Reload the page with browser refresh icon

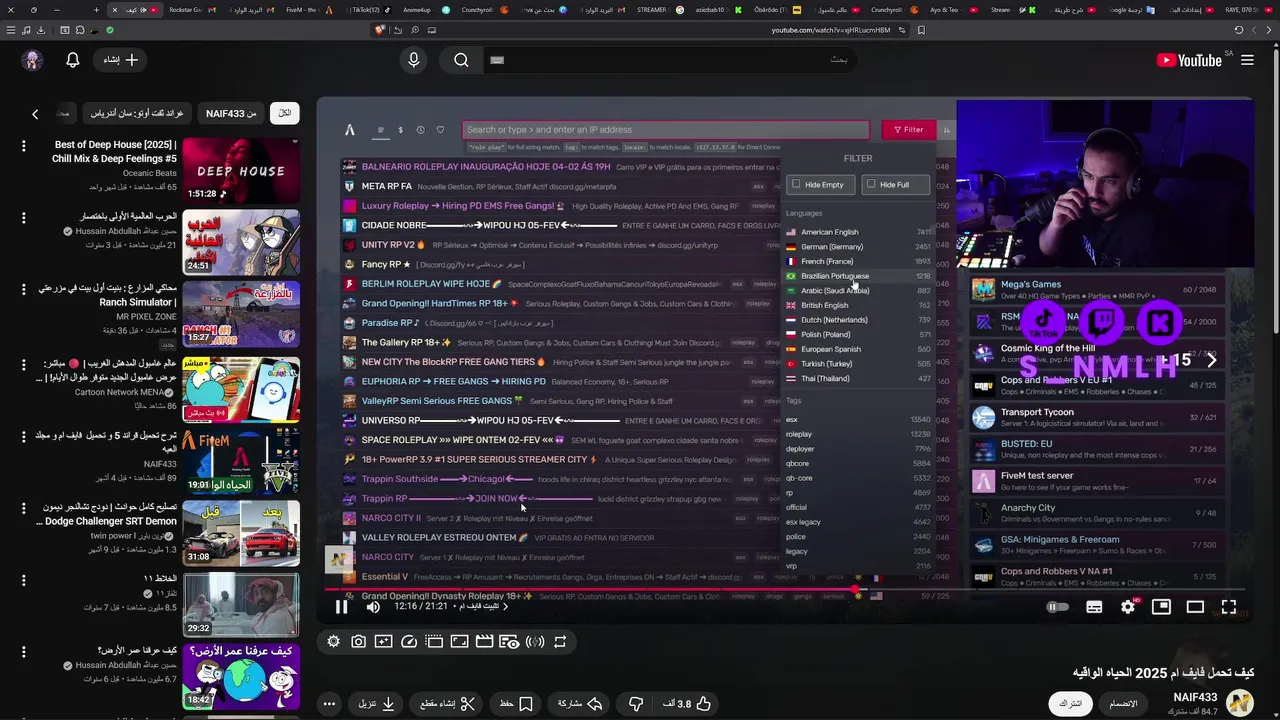click(x=1238, y=30)
